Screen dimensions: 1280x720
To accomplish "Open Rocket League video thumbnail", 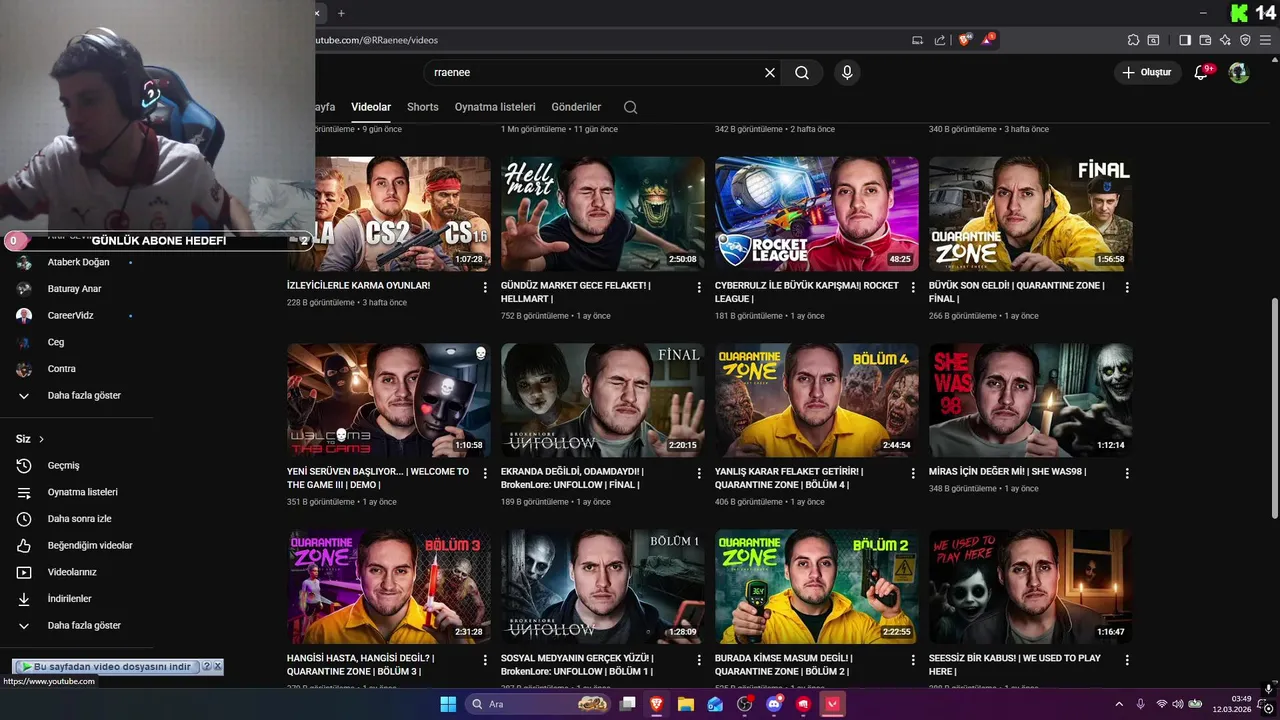I will (x=817, y=213).
